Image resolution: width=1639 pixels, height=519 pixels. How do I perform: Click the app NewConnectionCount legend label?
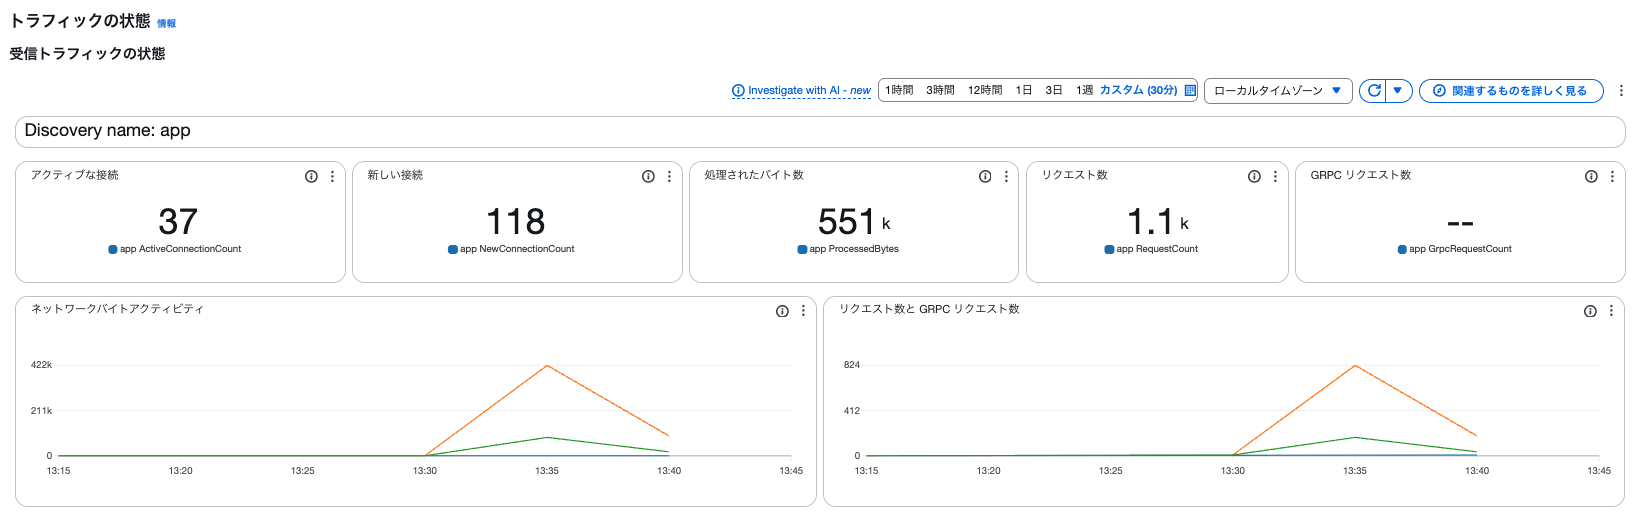(517, 249)
